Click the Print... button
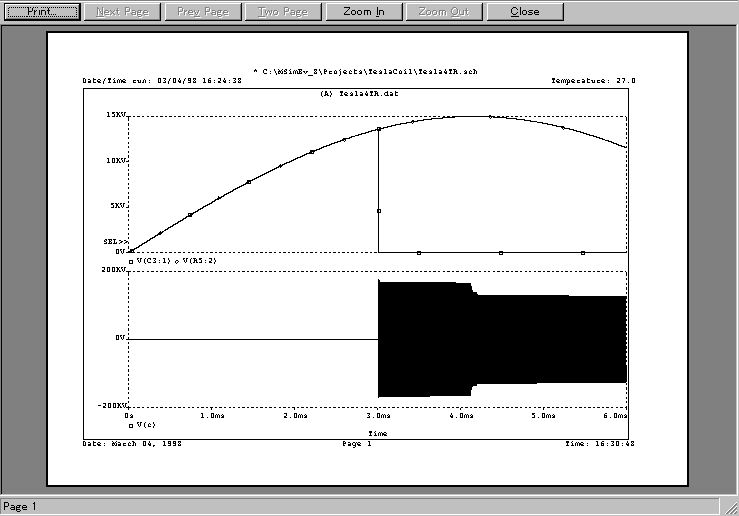The width and height of the screenshot is (739, 516). click(42, 12)
